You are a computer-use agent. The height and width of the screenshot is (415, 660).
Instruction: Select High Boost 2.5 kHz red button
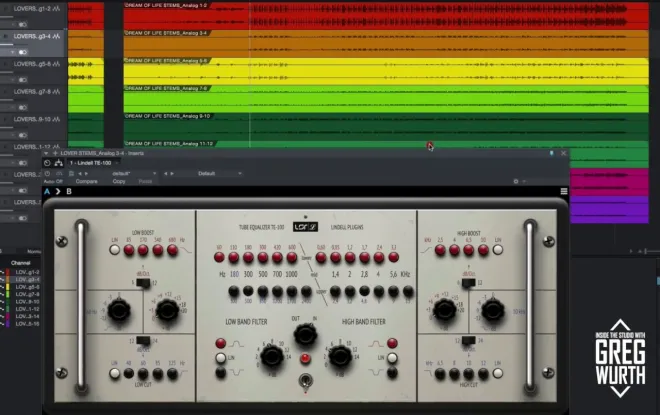(x=440, y=250)
